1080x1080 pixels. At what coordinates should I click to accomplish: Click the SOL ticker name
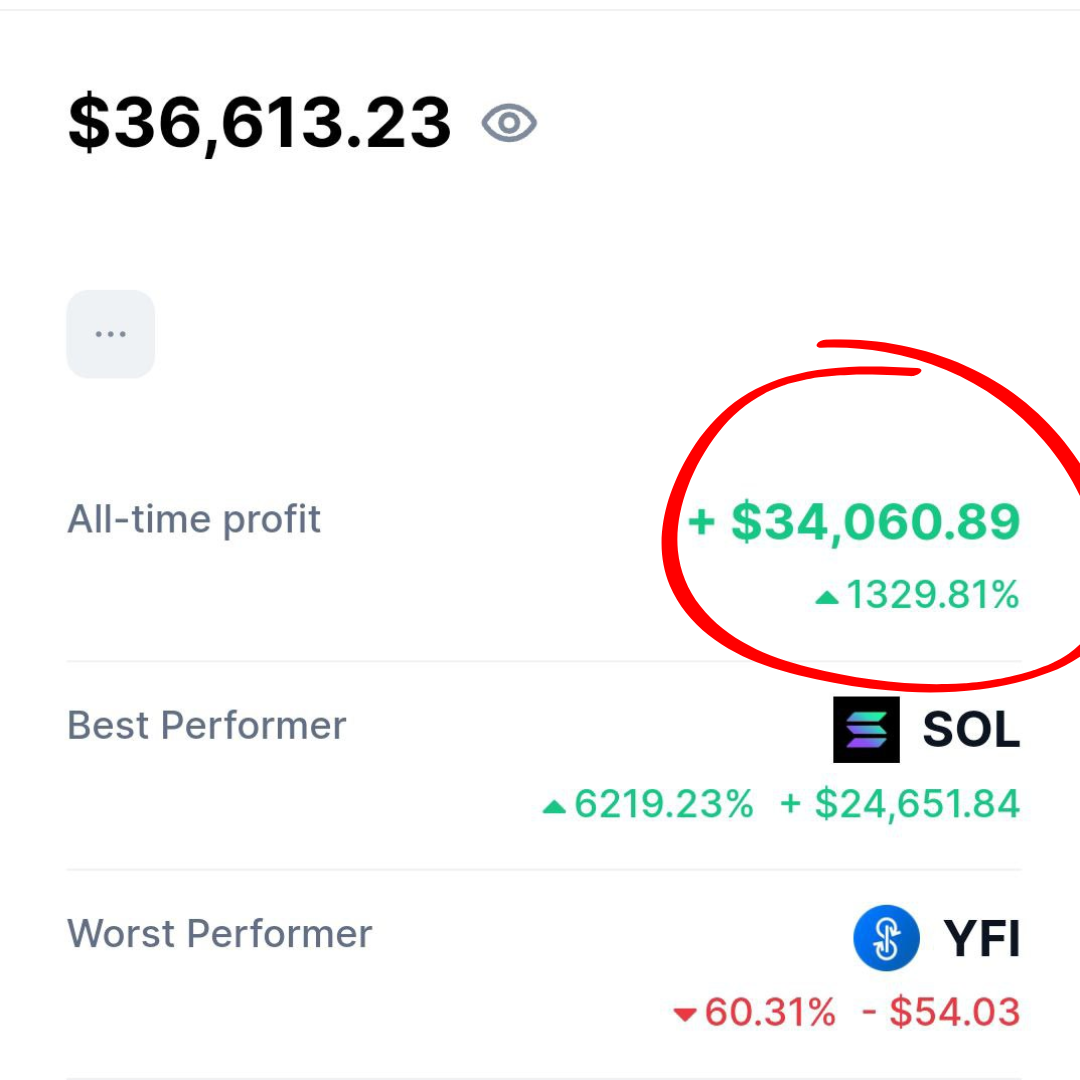[x=970, y=731]
